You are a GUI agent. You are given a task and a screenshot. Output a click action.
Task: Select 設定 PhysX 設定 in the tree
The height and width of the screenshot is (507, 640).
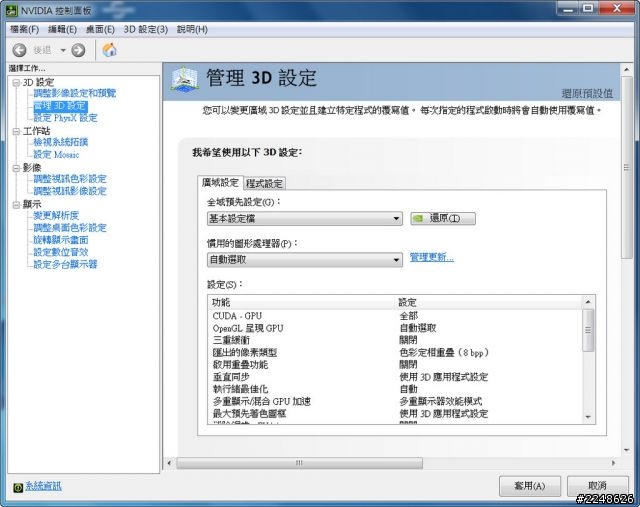pos(65,118)
